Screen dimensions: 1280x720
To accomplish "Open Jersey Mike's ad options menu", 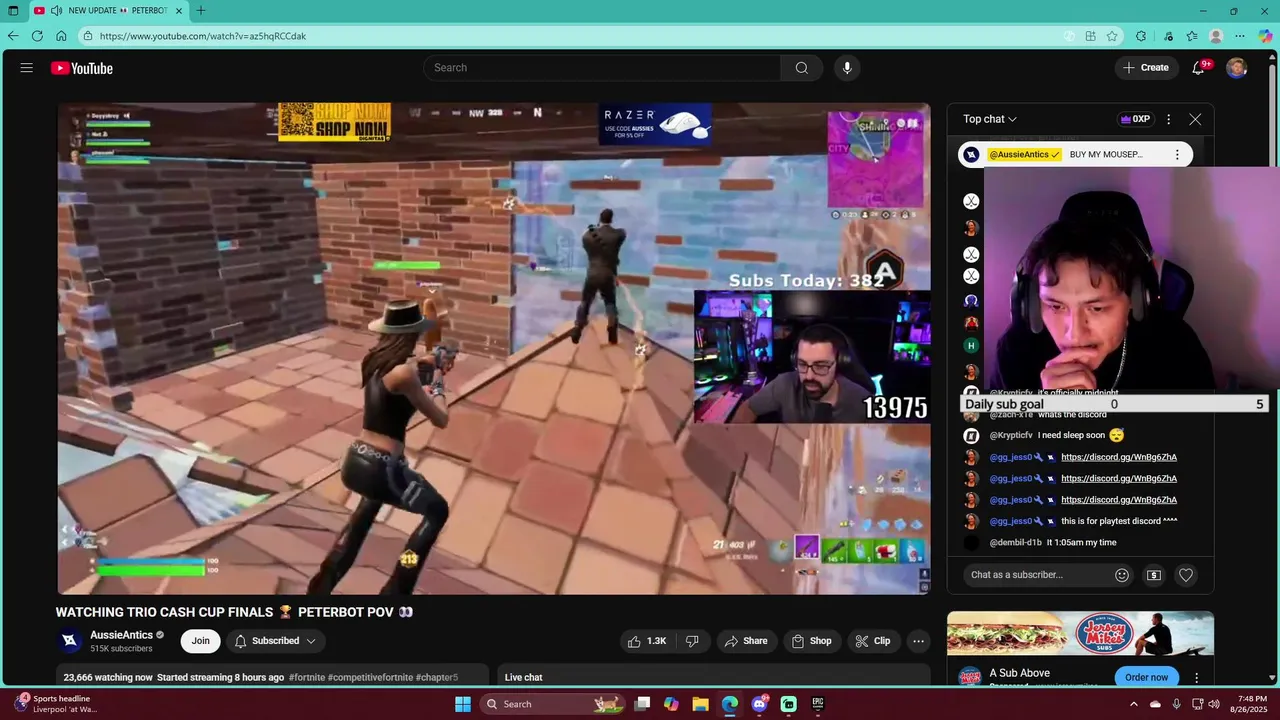I will pyautogui.click(x=1196, y=677).
